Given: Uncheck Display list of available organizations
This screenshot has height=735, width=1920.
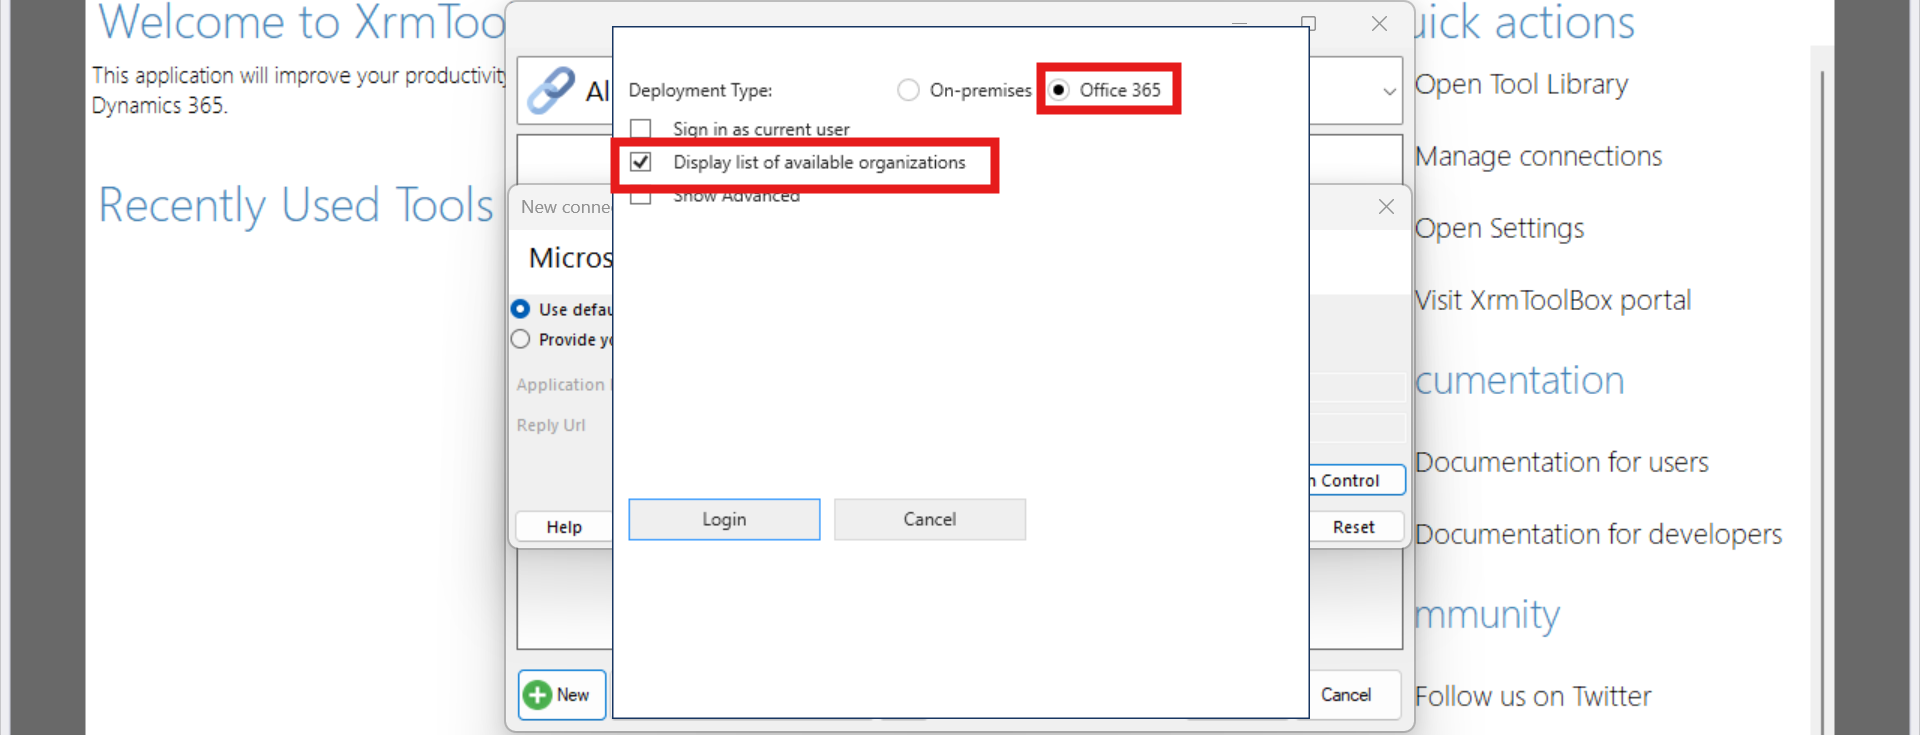Looking at the screenshot, I should click(x=641, y=162).
